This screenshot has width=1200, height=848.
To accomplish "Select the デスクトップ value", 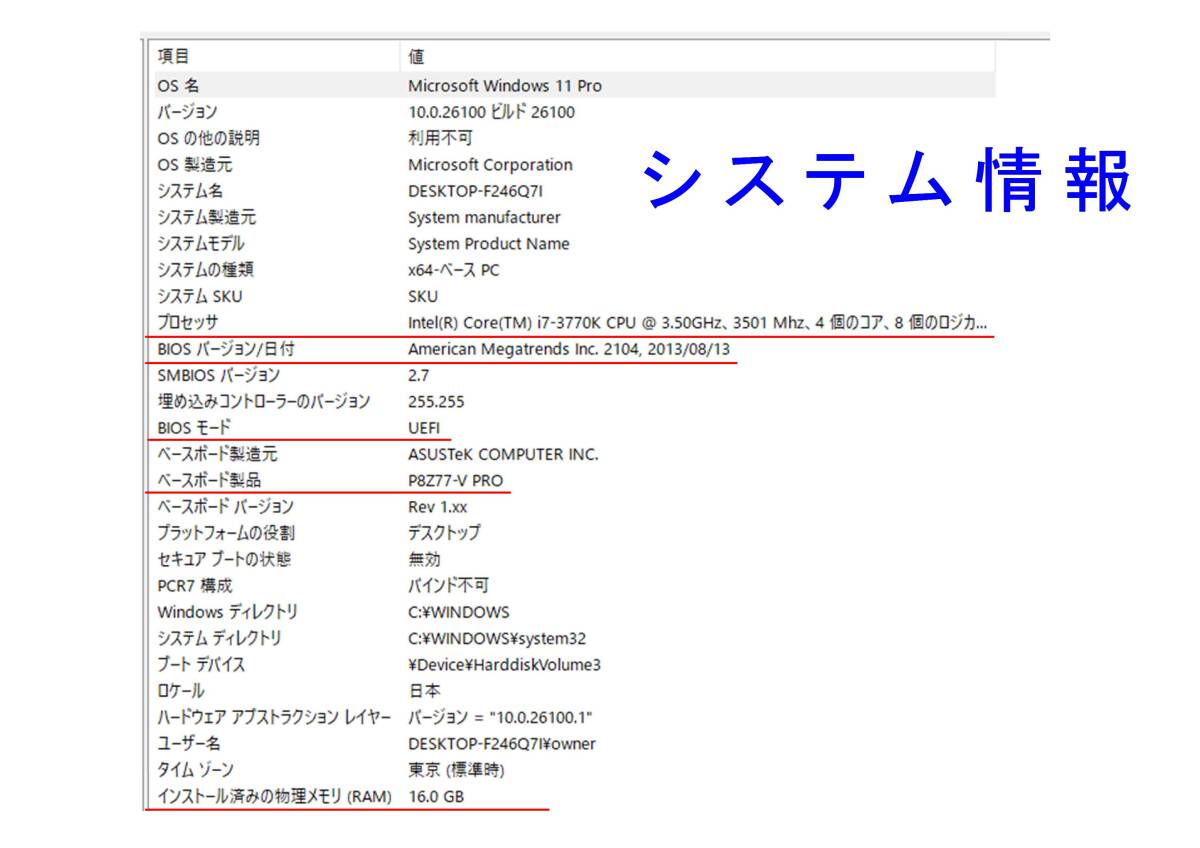I will 444,533.
